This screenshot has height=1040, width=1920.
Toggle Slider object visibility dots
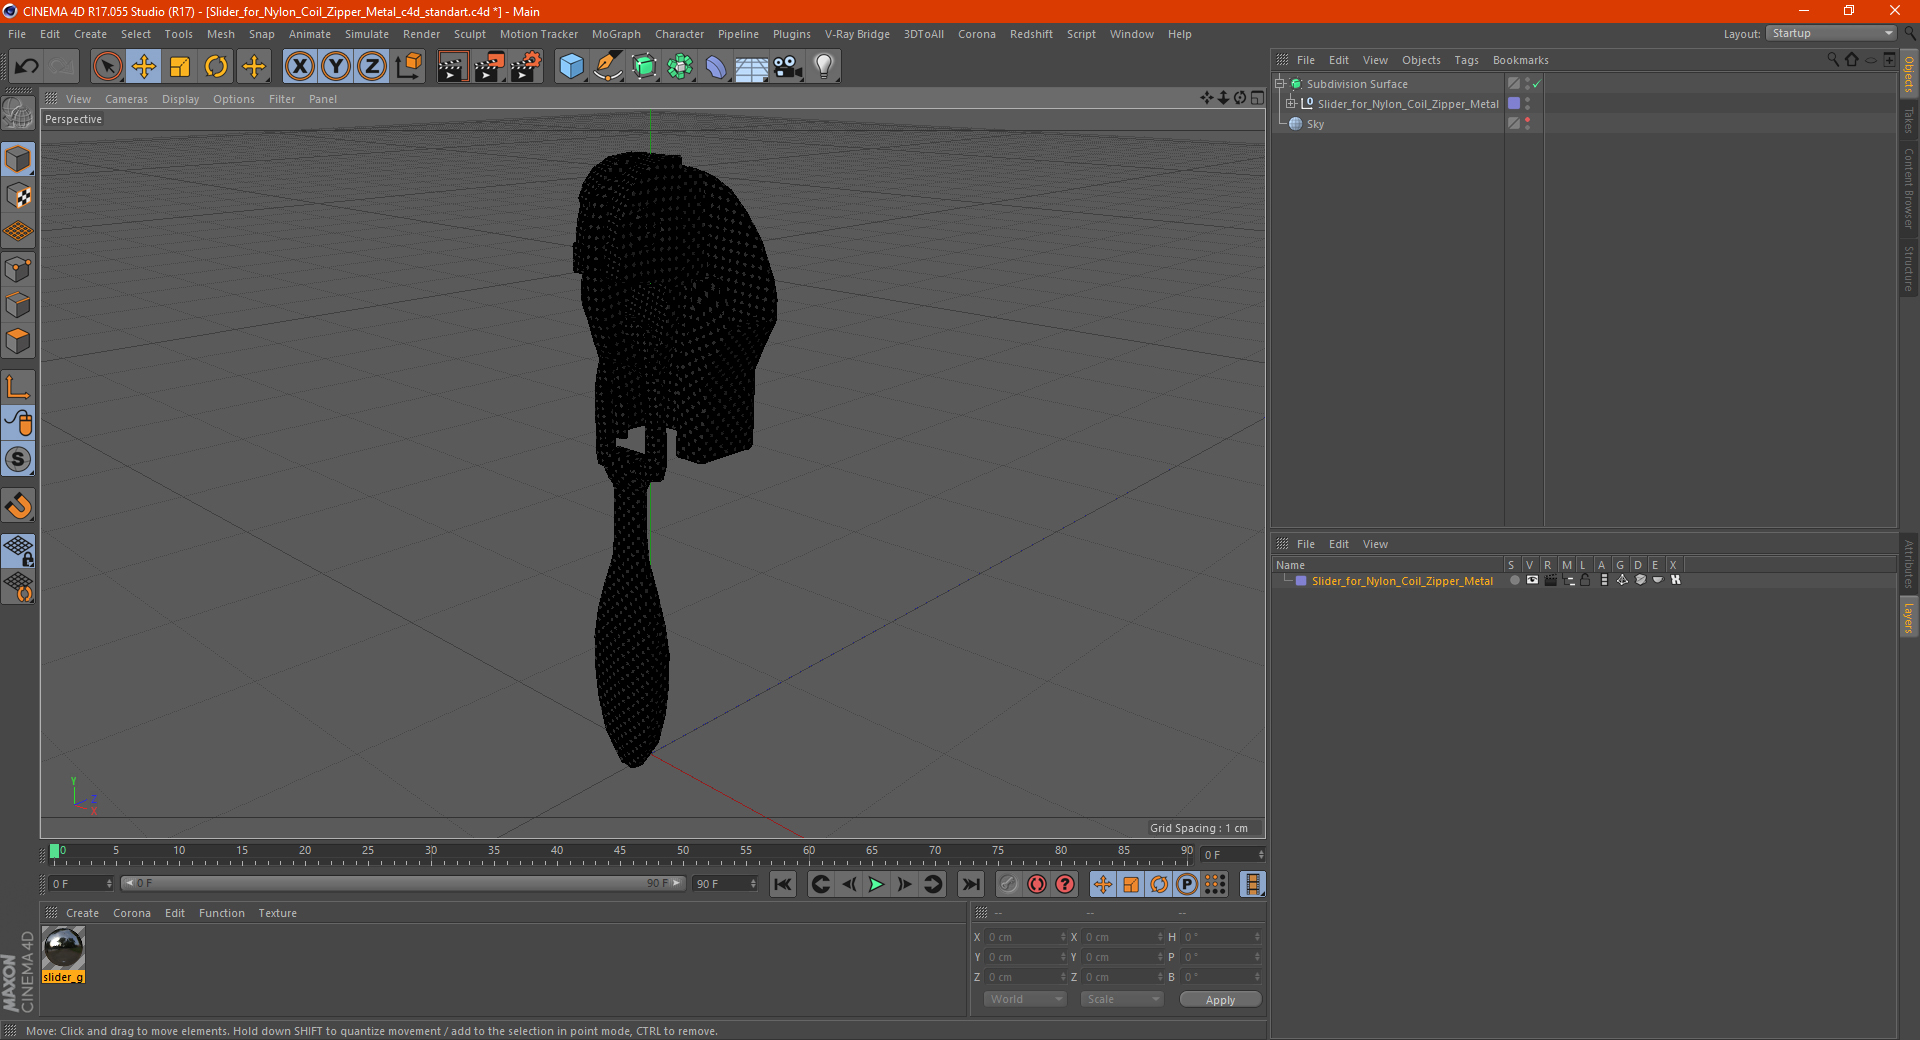tap(1528, 103)
